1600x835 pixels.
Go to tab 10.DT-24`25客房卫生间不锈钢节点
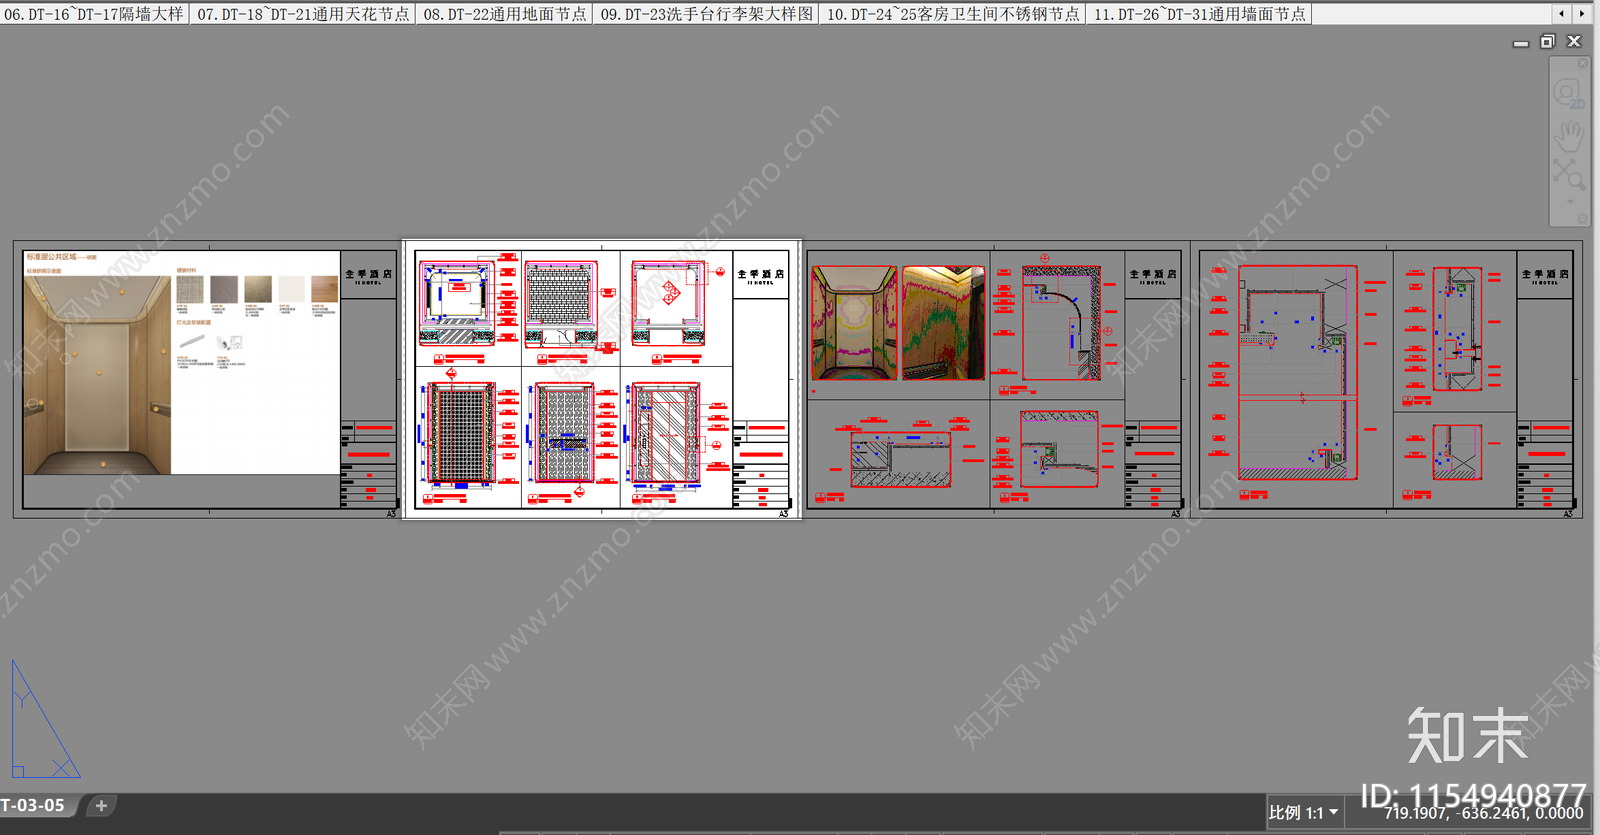(953, 14)
